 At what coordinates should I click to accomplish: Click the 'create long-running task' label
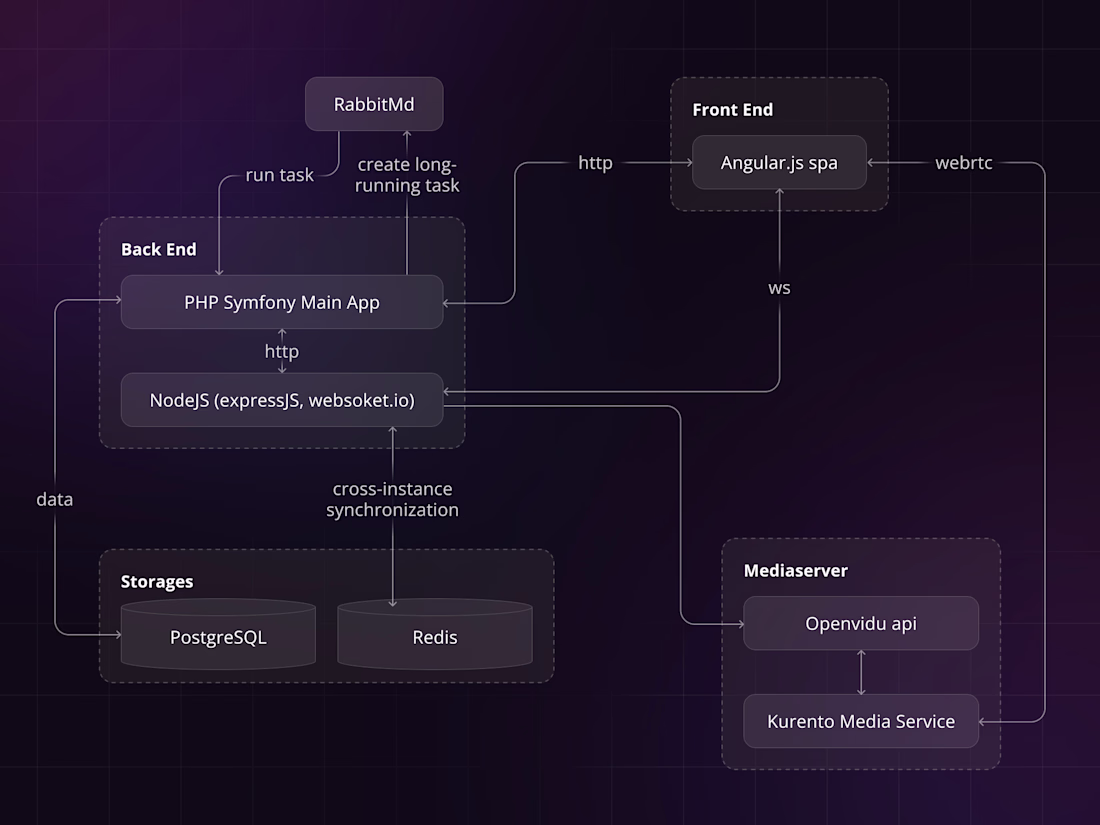pyautogui.click(x=407, y=175)
